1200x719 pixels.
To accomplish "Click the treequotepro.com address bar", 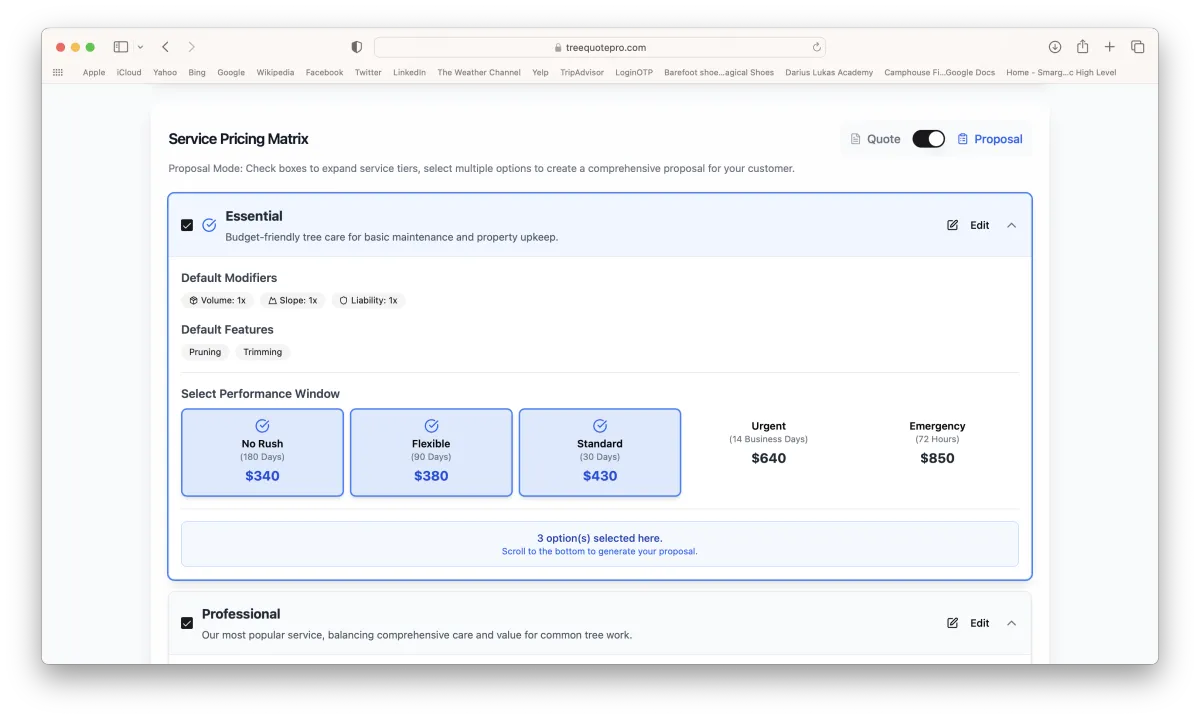I will point(600,47).
